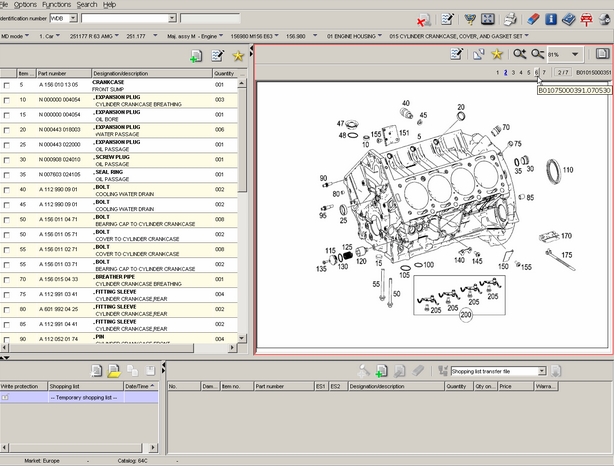The width and height of the screenshot is (615, 467).
Task: Check the box for item 10 EXPANSION PLUG
Action: (7, 100)
